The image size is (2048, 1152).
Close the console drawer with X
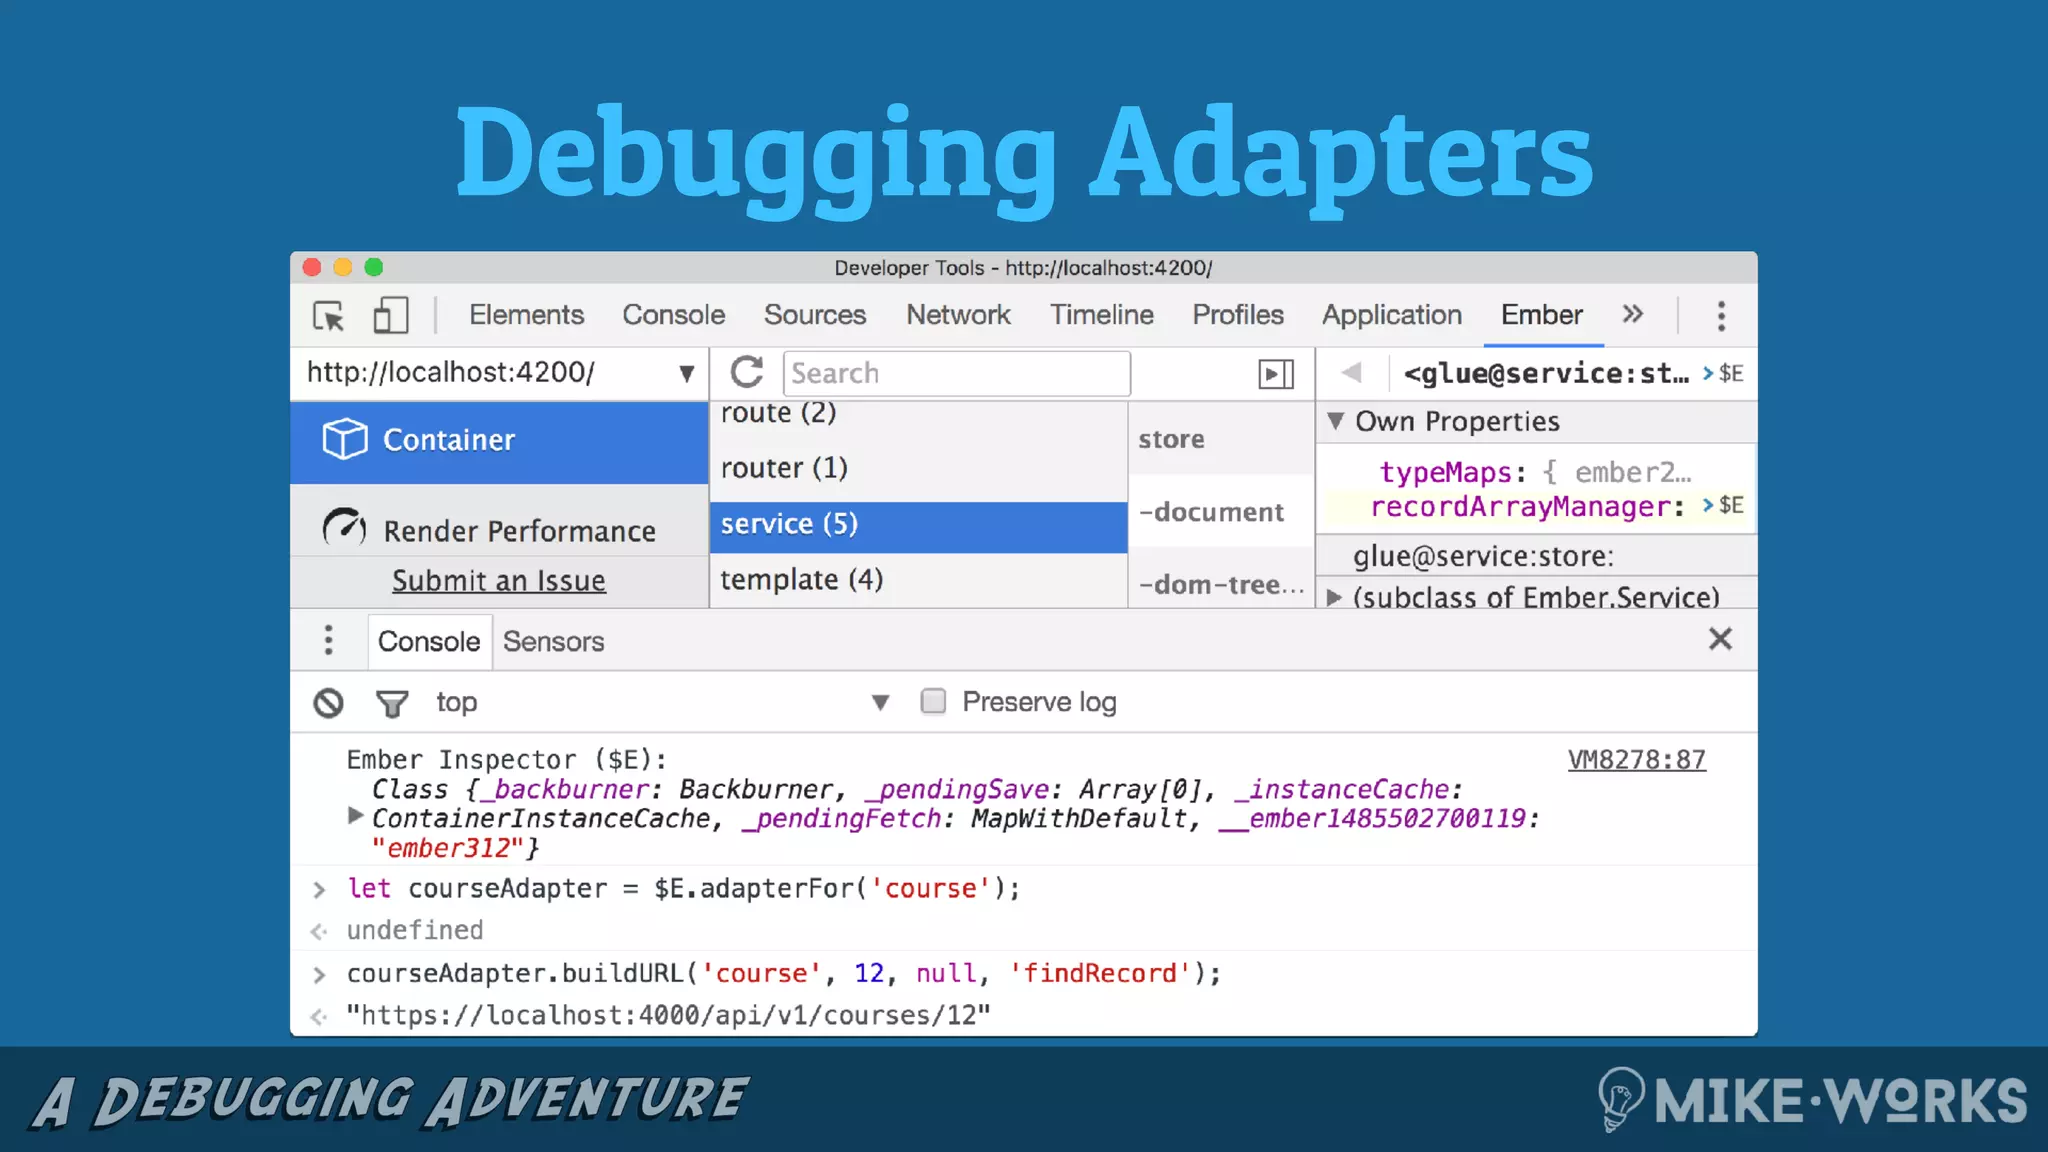click(x=1720, y=639)
